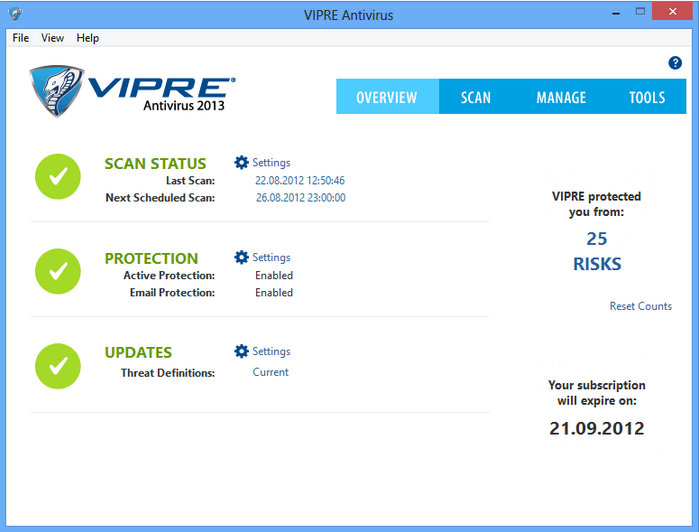Click the Protection green checkmark
Image resolution: width=699 pixels, height=532 pixels.
coord(58,271)
